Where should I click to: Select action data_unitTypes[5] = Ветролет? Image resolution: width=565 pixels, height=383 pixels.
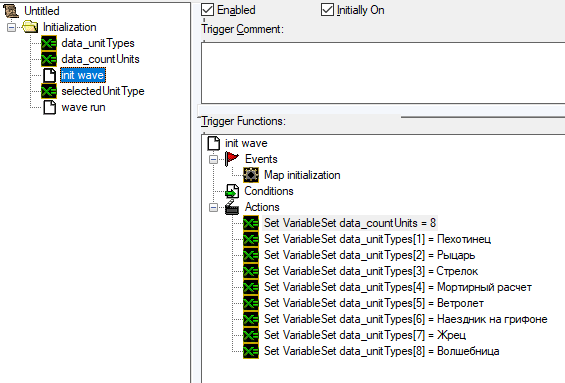(x=374, y=303)
